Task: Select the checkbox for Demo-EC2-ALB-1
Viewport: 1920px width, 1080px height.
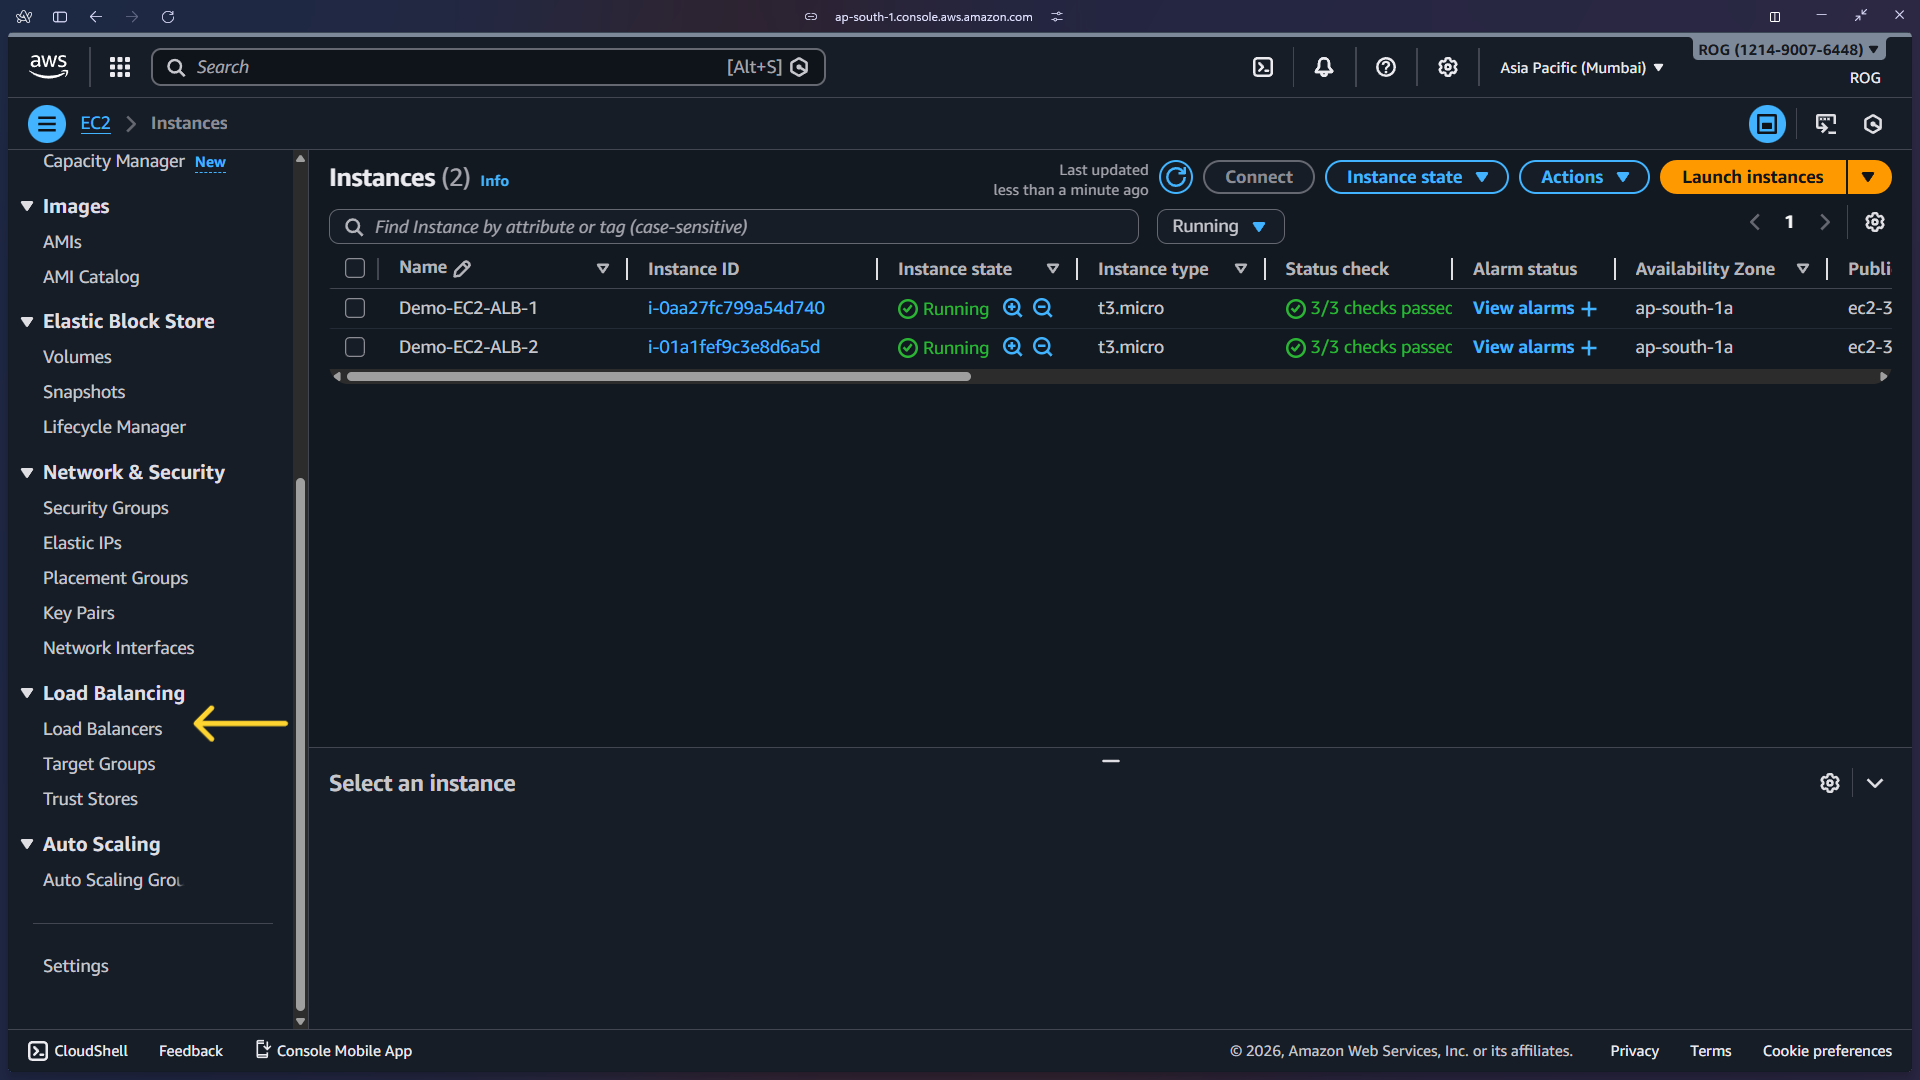Action: point(355,308)
